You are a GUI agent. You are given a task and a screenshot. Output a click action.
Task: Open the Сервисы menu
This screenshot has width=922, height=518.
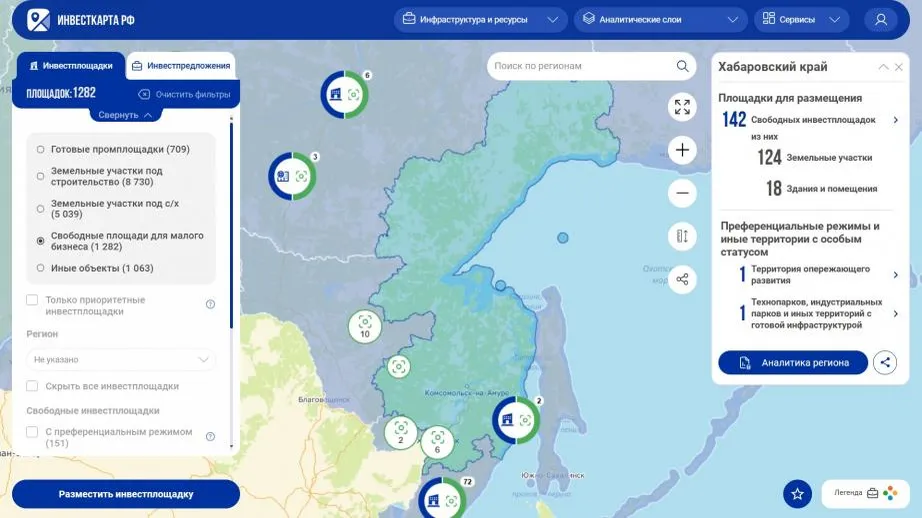801,20
